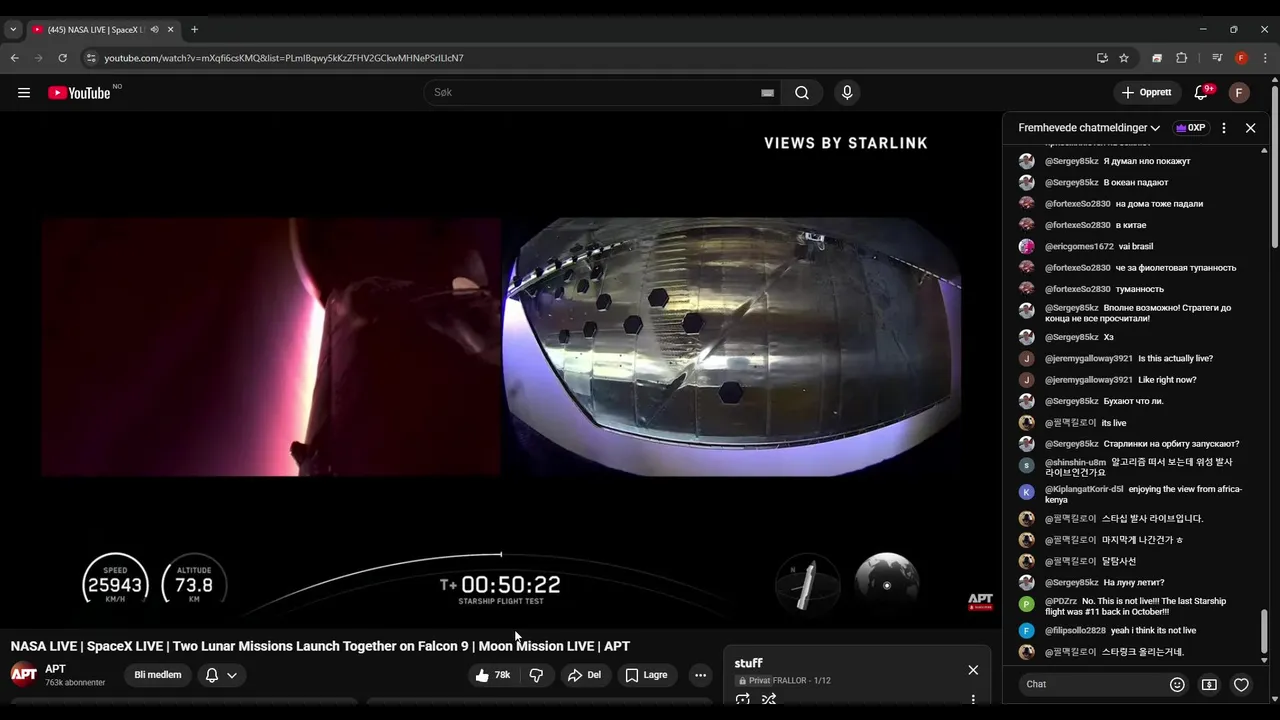
Task: Open the emoji picker in chat
Action: tap(1177, 684)
